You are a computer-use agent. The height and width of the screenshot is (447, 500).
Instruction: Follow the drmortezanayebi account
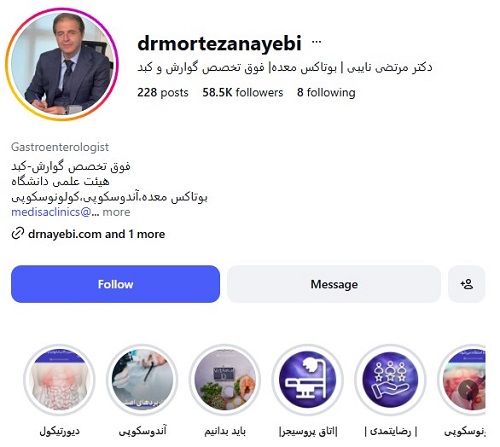(115, 284)
